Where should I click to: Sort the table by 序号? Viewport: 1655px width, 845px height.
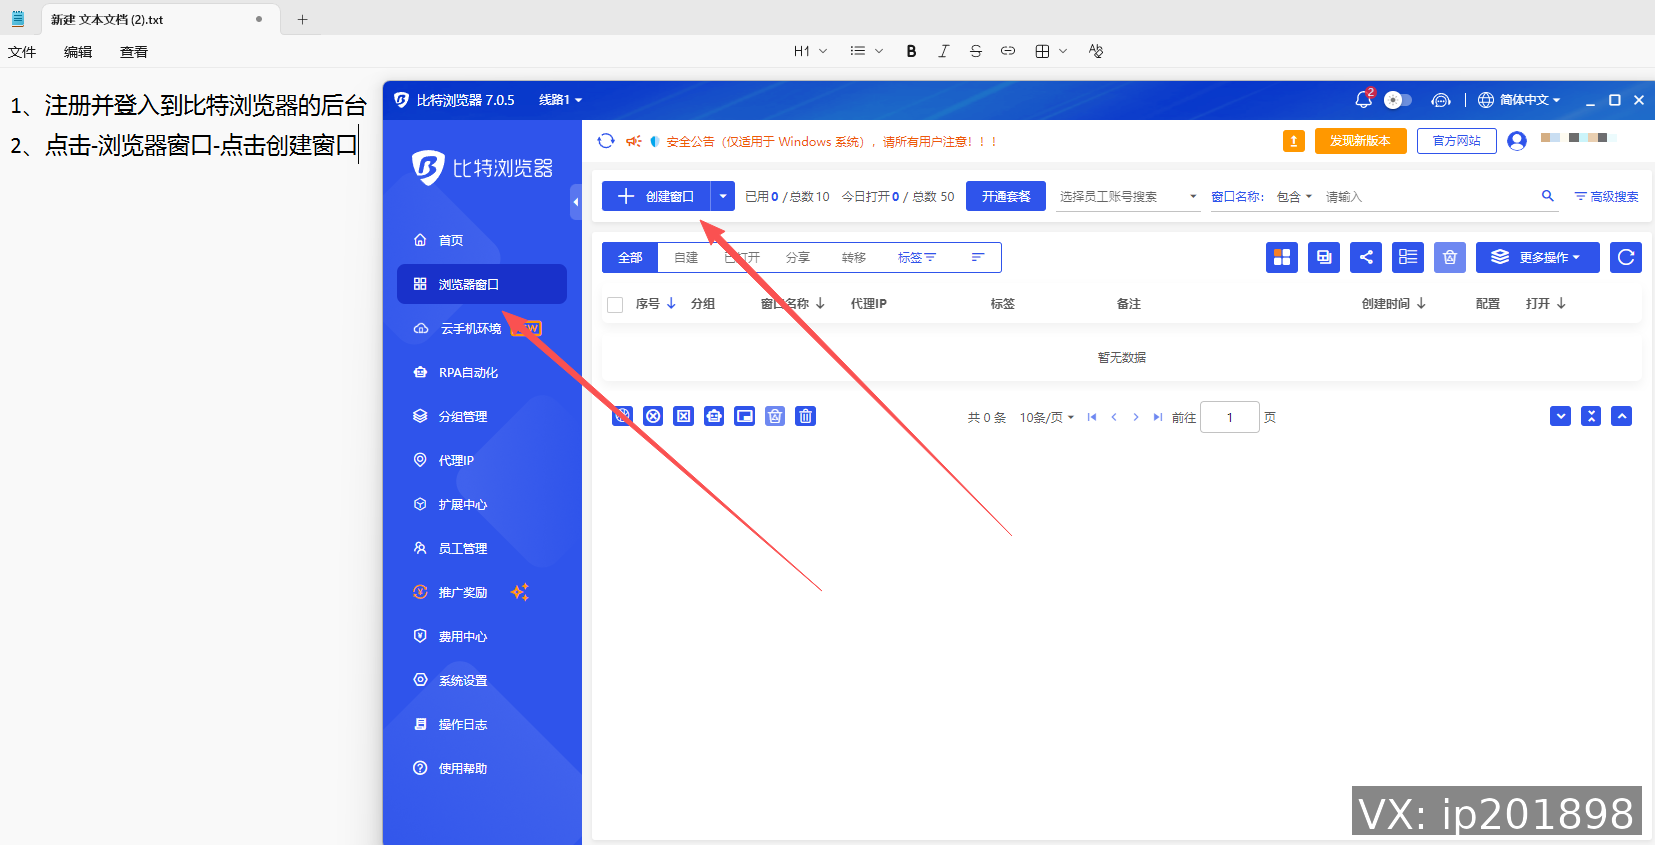671,303
